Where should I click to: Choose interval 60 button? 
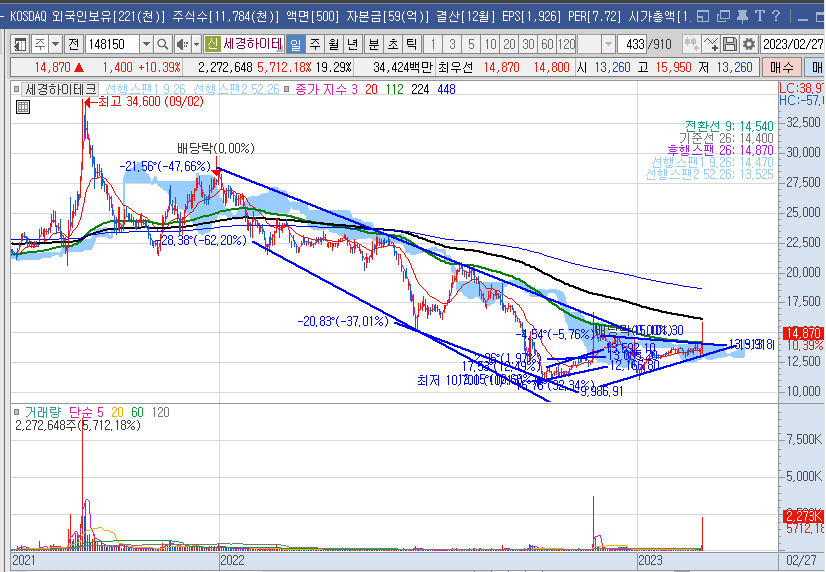tap(547, 44)
